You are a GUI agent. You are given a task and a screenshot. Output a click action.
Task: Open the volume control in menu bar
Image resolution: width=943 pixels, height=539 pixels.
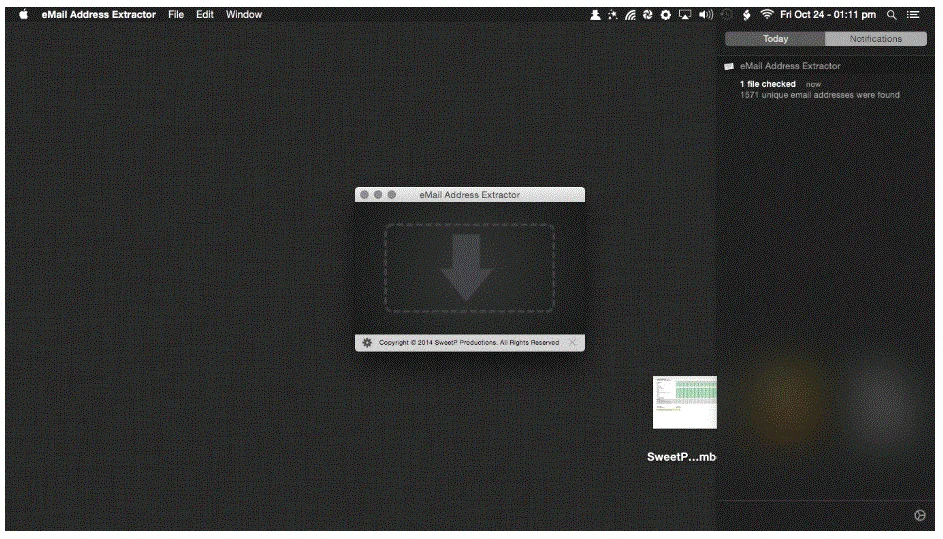pos(705,14)
